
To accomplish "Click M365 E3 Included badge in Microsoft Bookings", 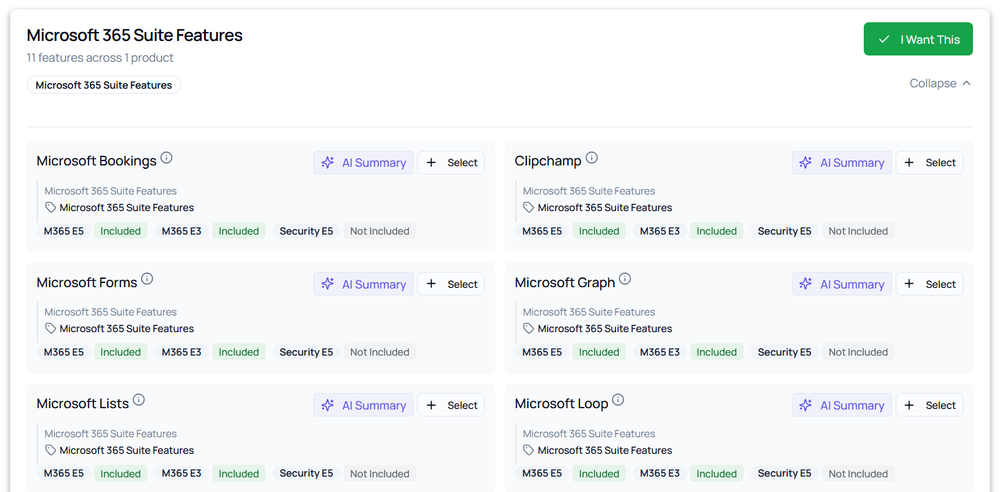I will pos(239,231).
